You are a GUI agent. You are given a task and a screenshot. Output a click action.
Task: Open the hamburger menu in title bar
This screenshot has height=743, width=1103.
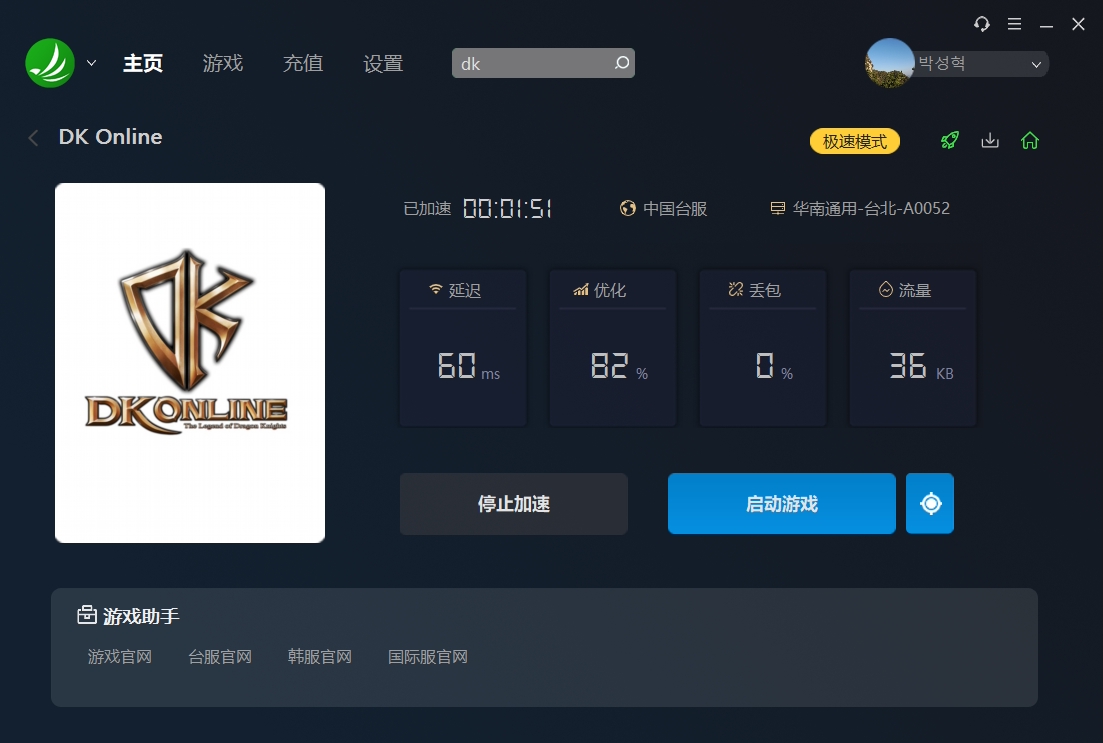click(1014, 24)
